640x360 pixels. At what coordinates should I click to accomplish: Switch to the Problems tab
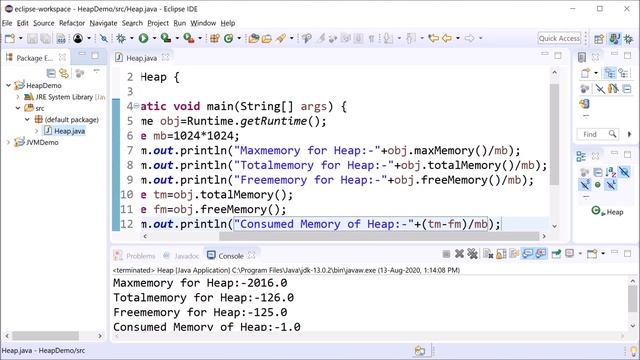coord(135,256)
